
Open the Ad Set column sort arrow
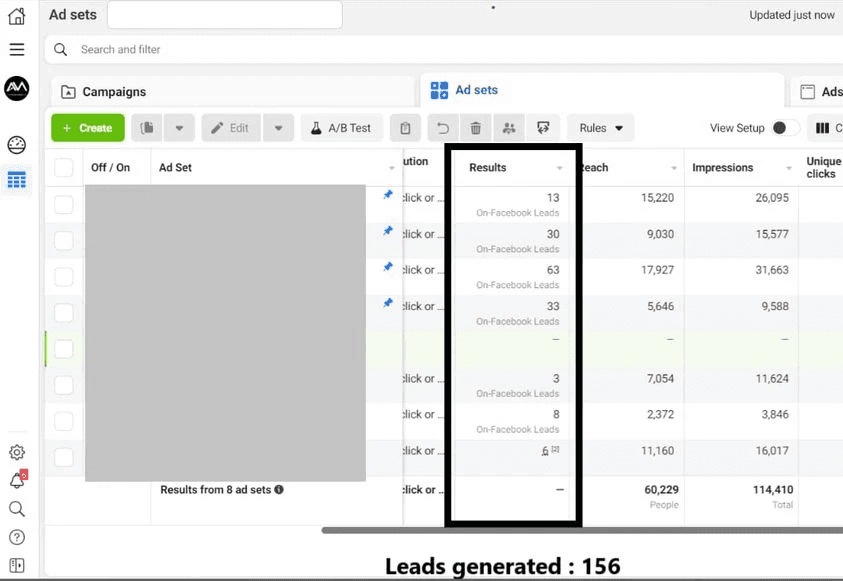point(392,168)
